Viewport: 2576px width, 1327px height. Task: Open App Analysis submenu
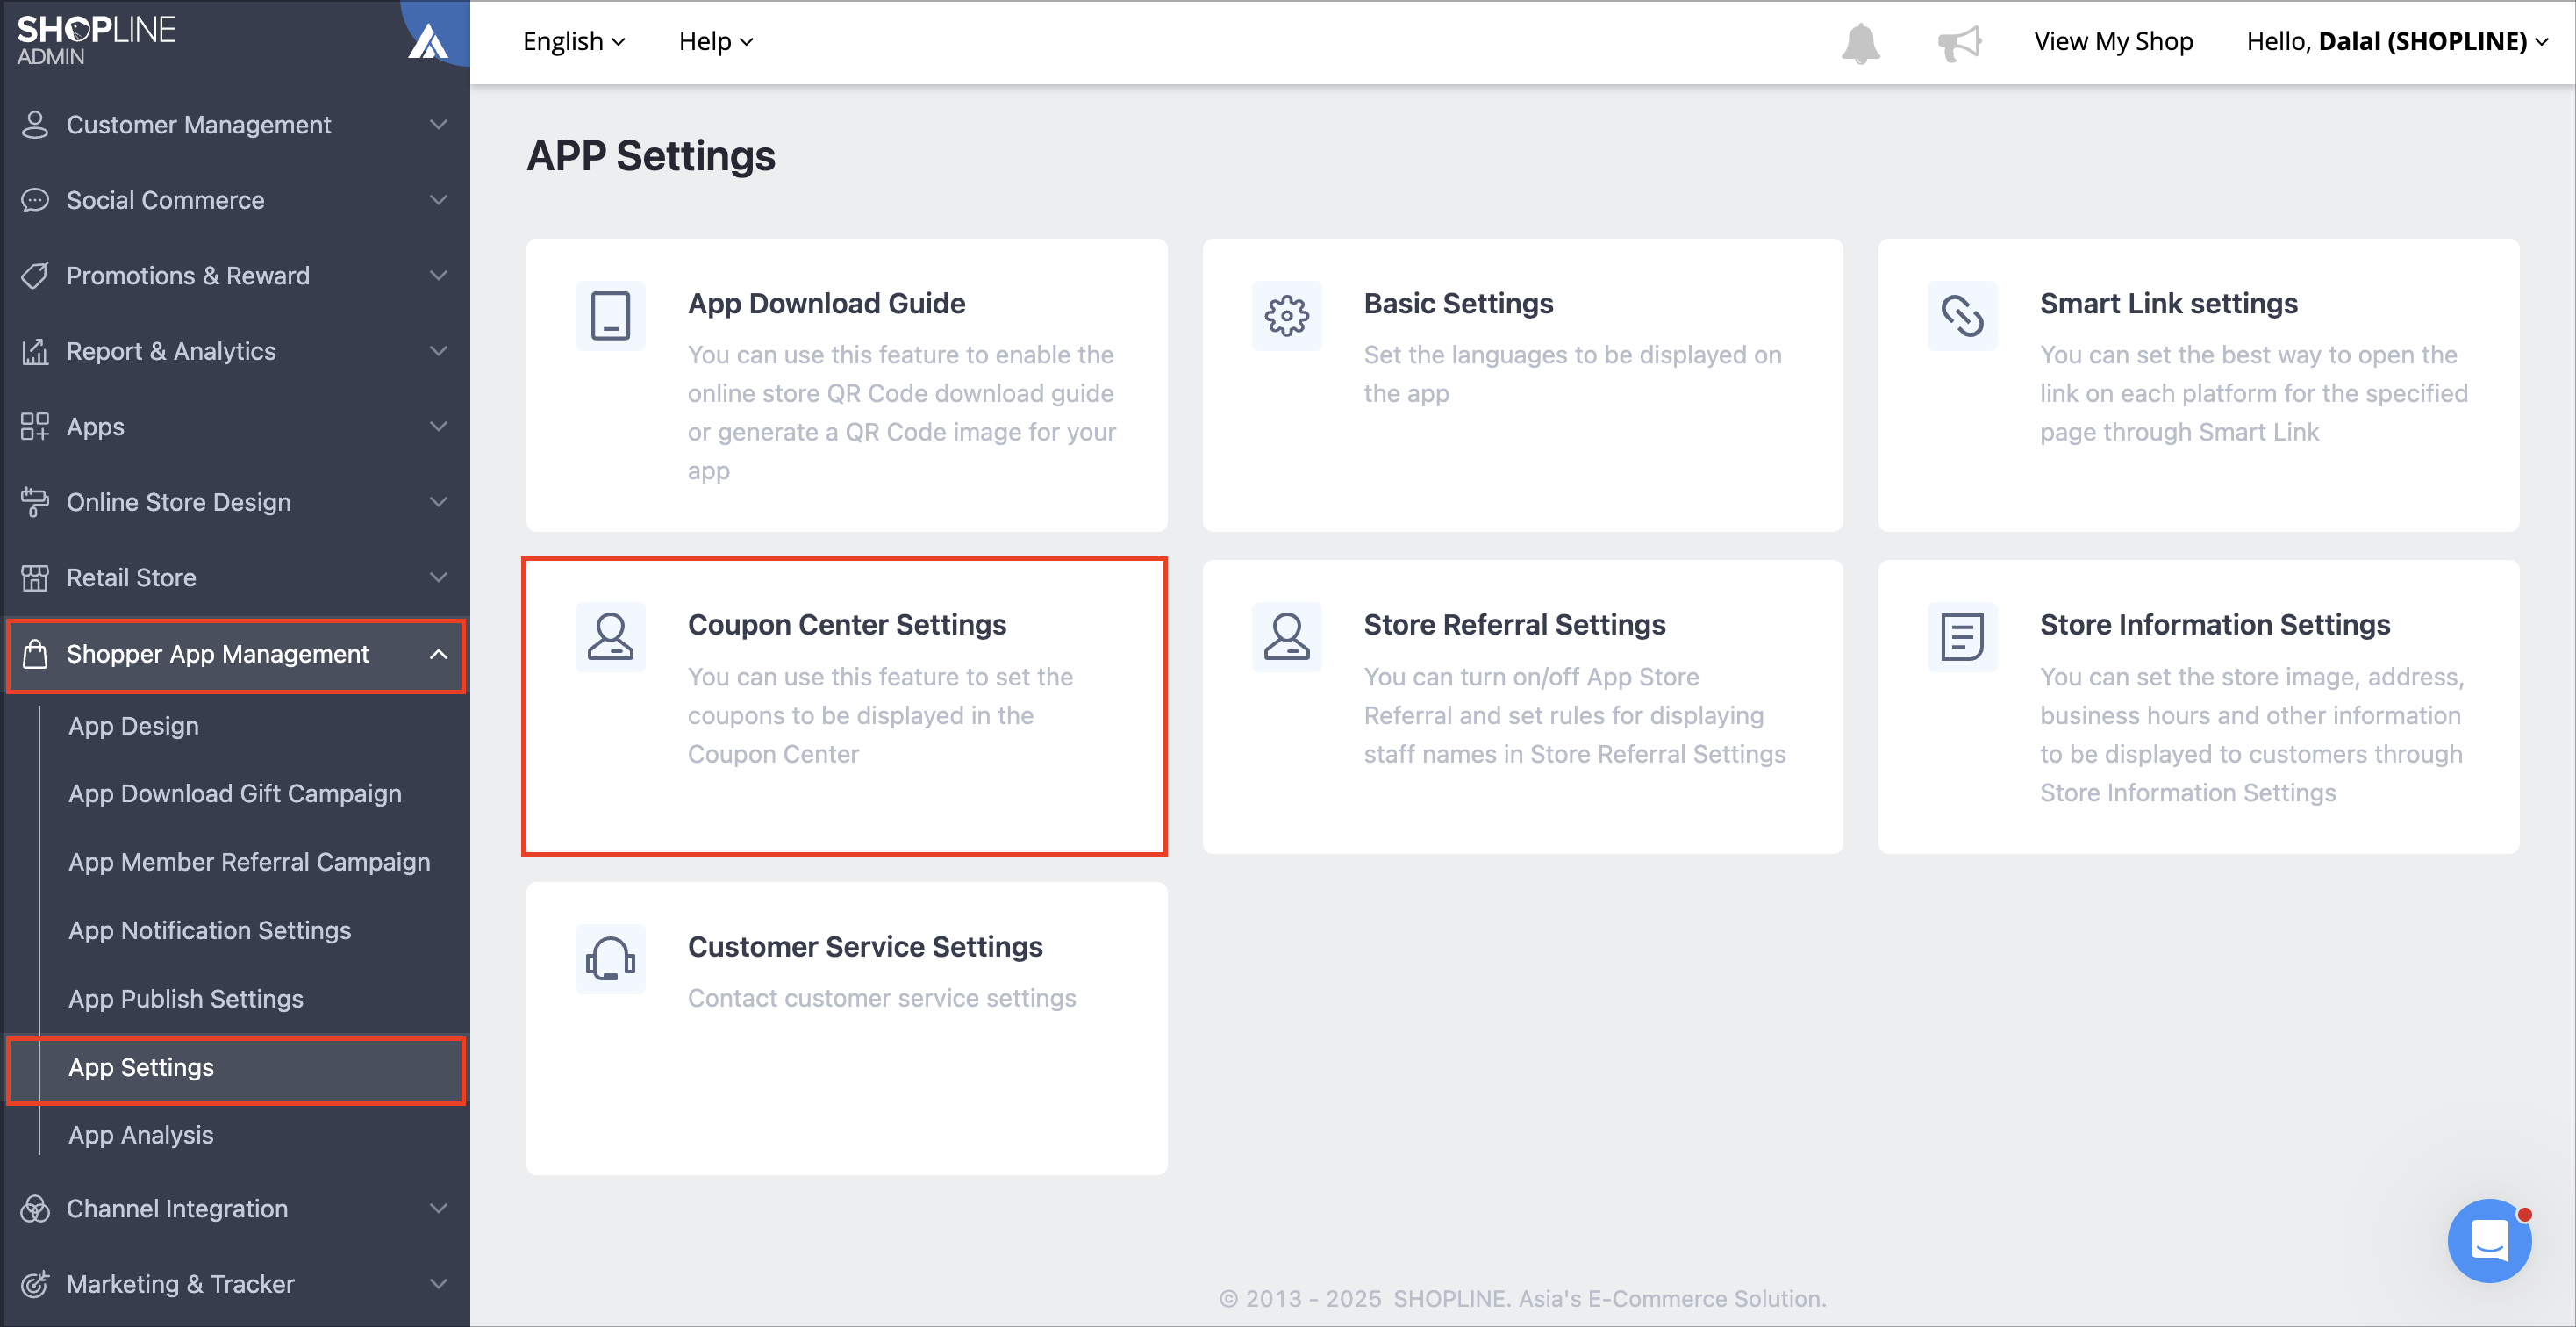[x=141, y=1135]
